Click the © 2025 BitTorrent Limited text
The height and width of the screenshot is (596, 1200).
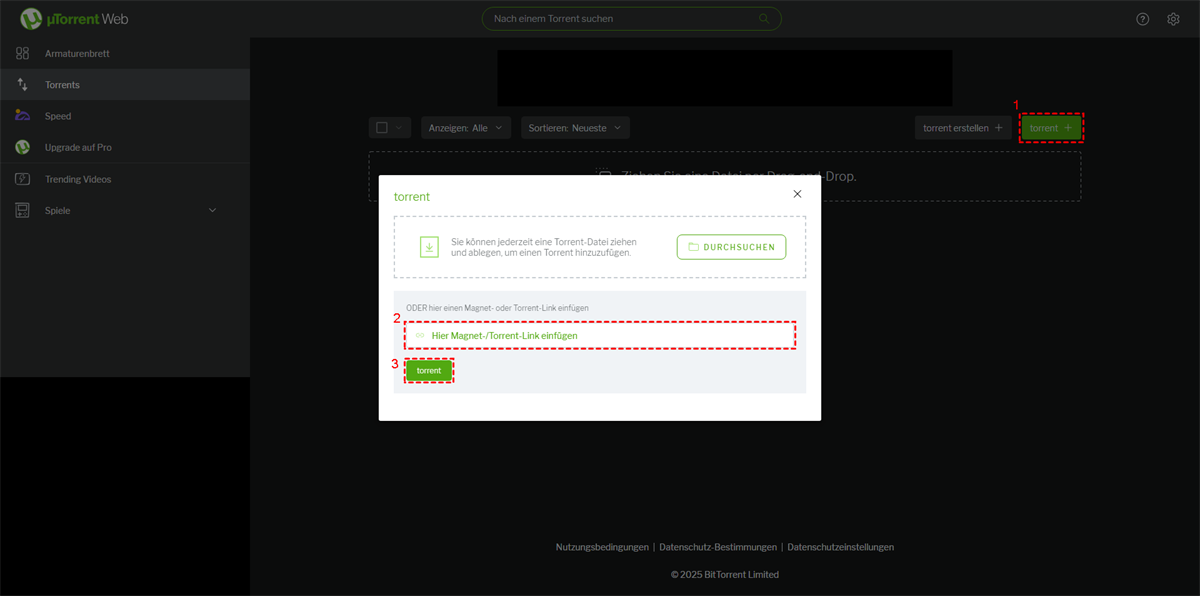point(725,575)
